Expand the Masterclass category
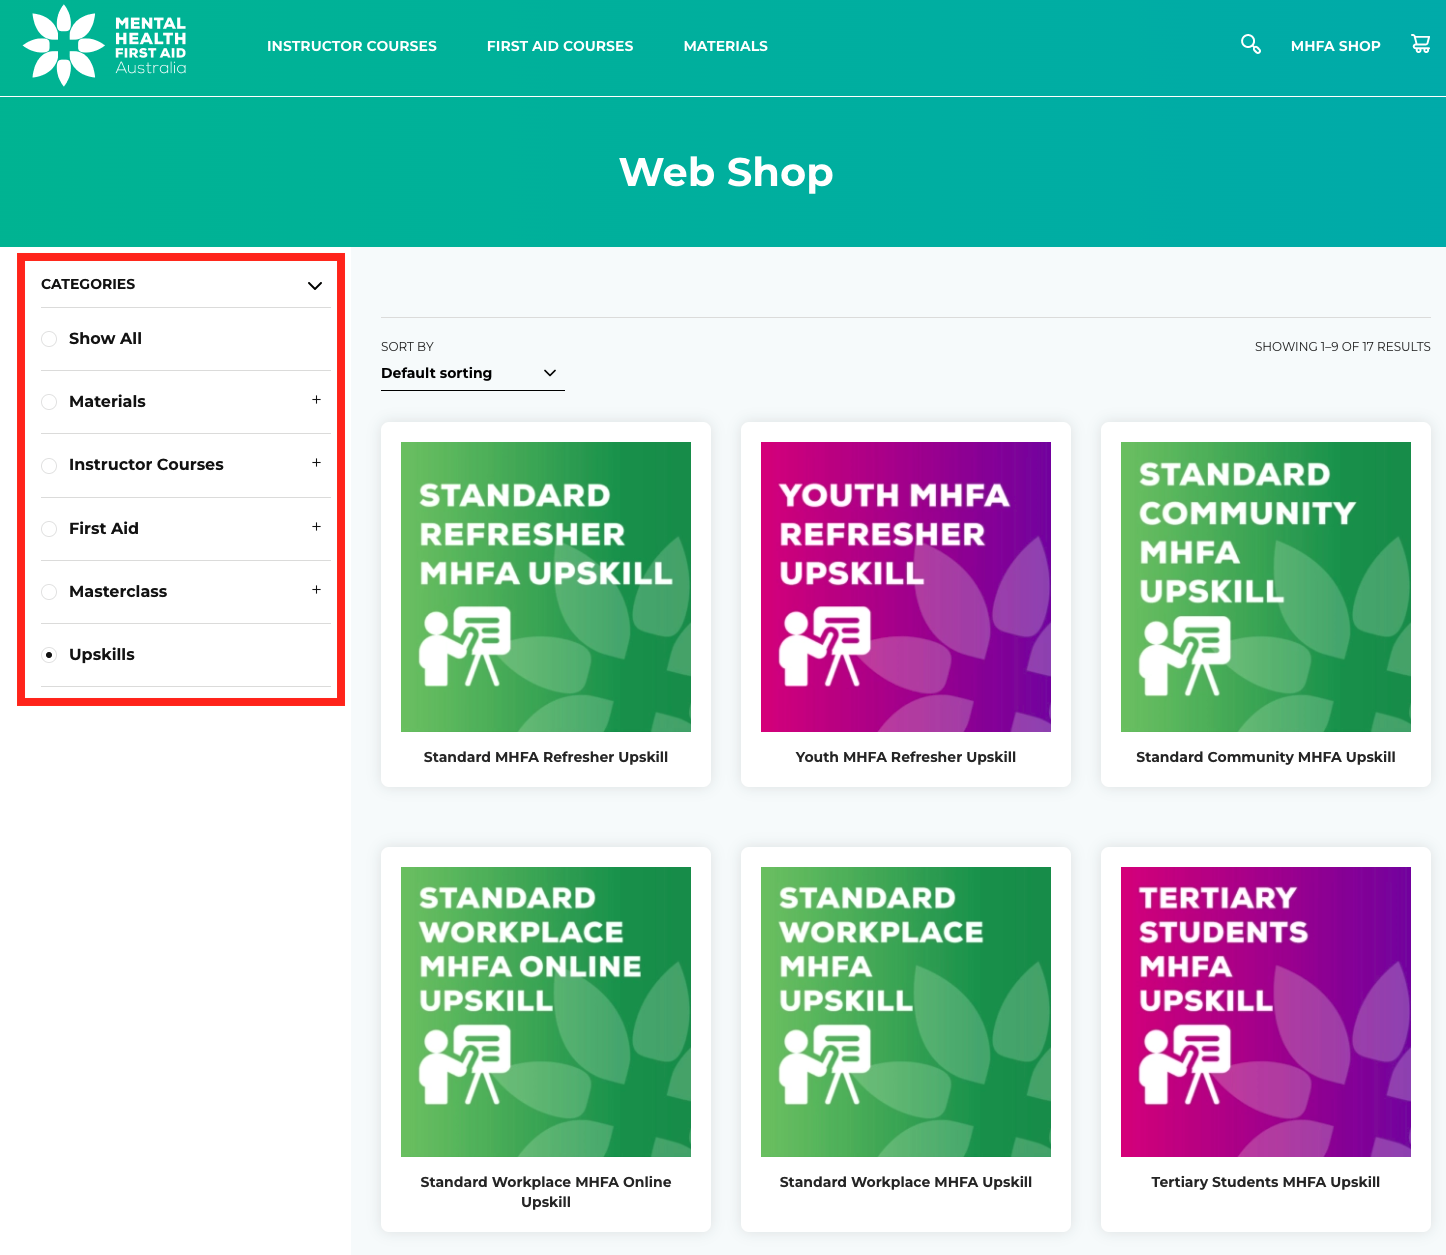Image resolution: width=1446 pixels, height=1255 pixels. click(316, 591)
